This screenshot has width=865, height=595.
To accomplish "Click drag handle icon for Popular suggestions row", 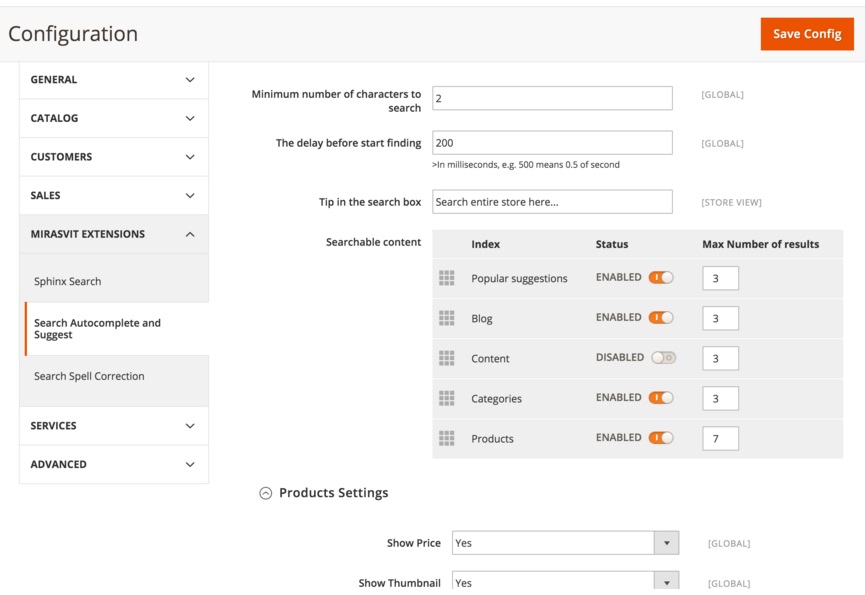I will tap(447, 278).
